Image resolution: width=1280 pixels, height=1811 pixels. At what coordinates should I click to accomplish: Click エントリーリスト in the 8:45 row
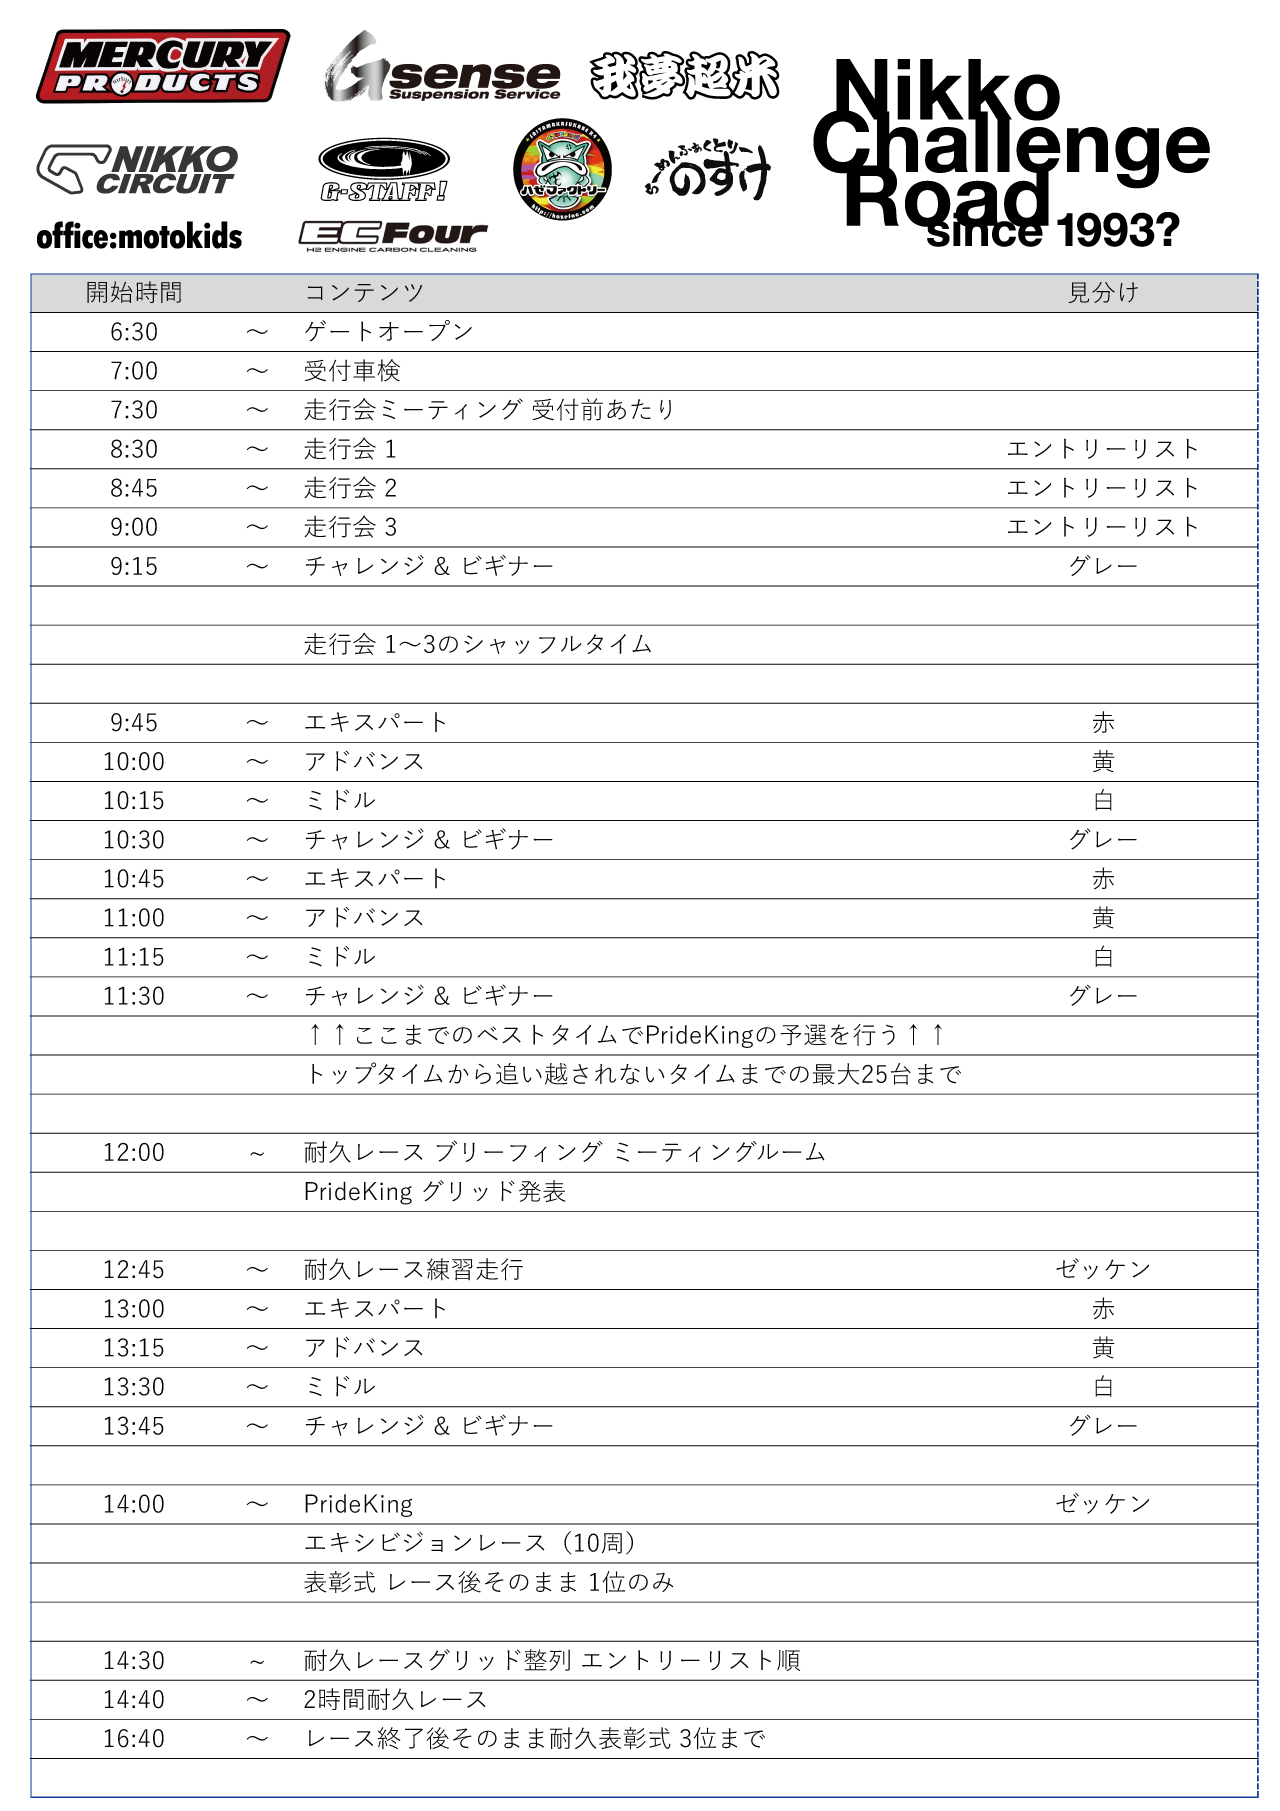(1103, 488)
